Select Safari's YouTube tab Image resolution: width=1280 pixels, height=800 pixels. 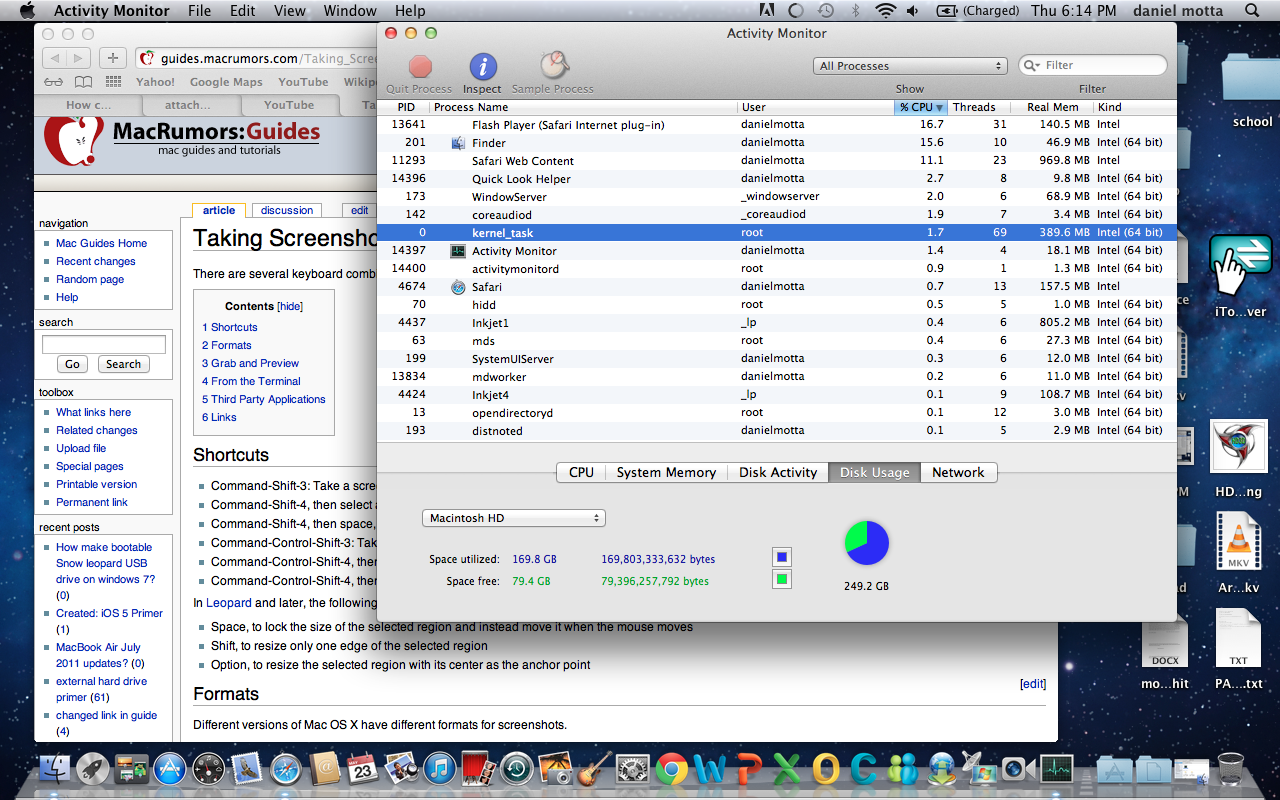pos(289,105)
